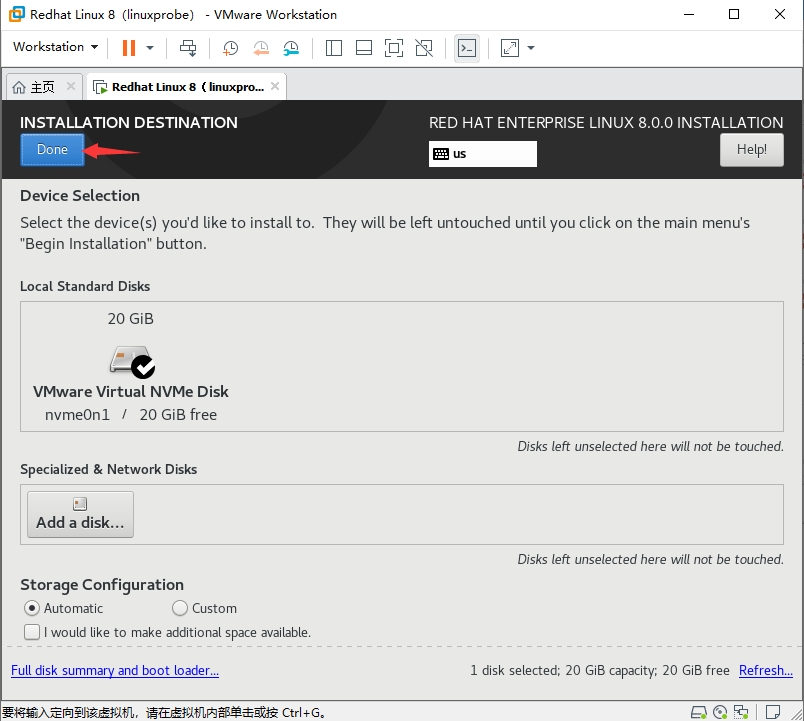
Task: Click the pause virtual machine icon
Action: (129, 48)
